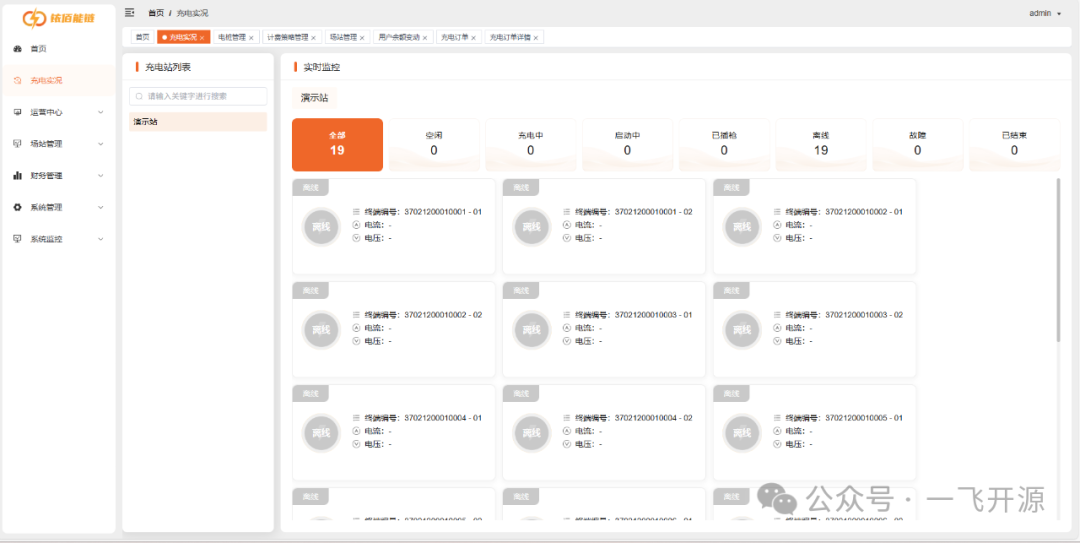Image resolution: width=1080 pixels, height=543 pixels.
Task: Click the offline status circle of terminal 37021200010001 - 01
Action: 321,227
